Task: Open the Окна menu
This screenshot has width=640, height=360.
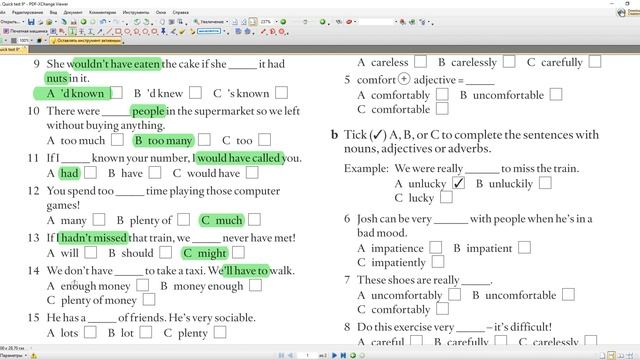Action: [x=161, y=13]
